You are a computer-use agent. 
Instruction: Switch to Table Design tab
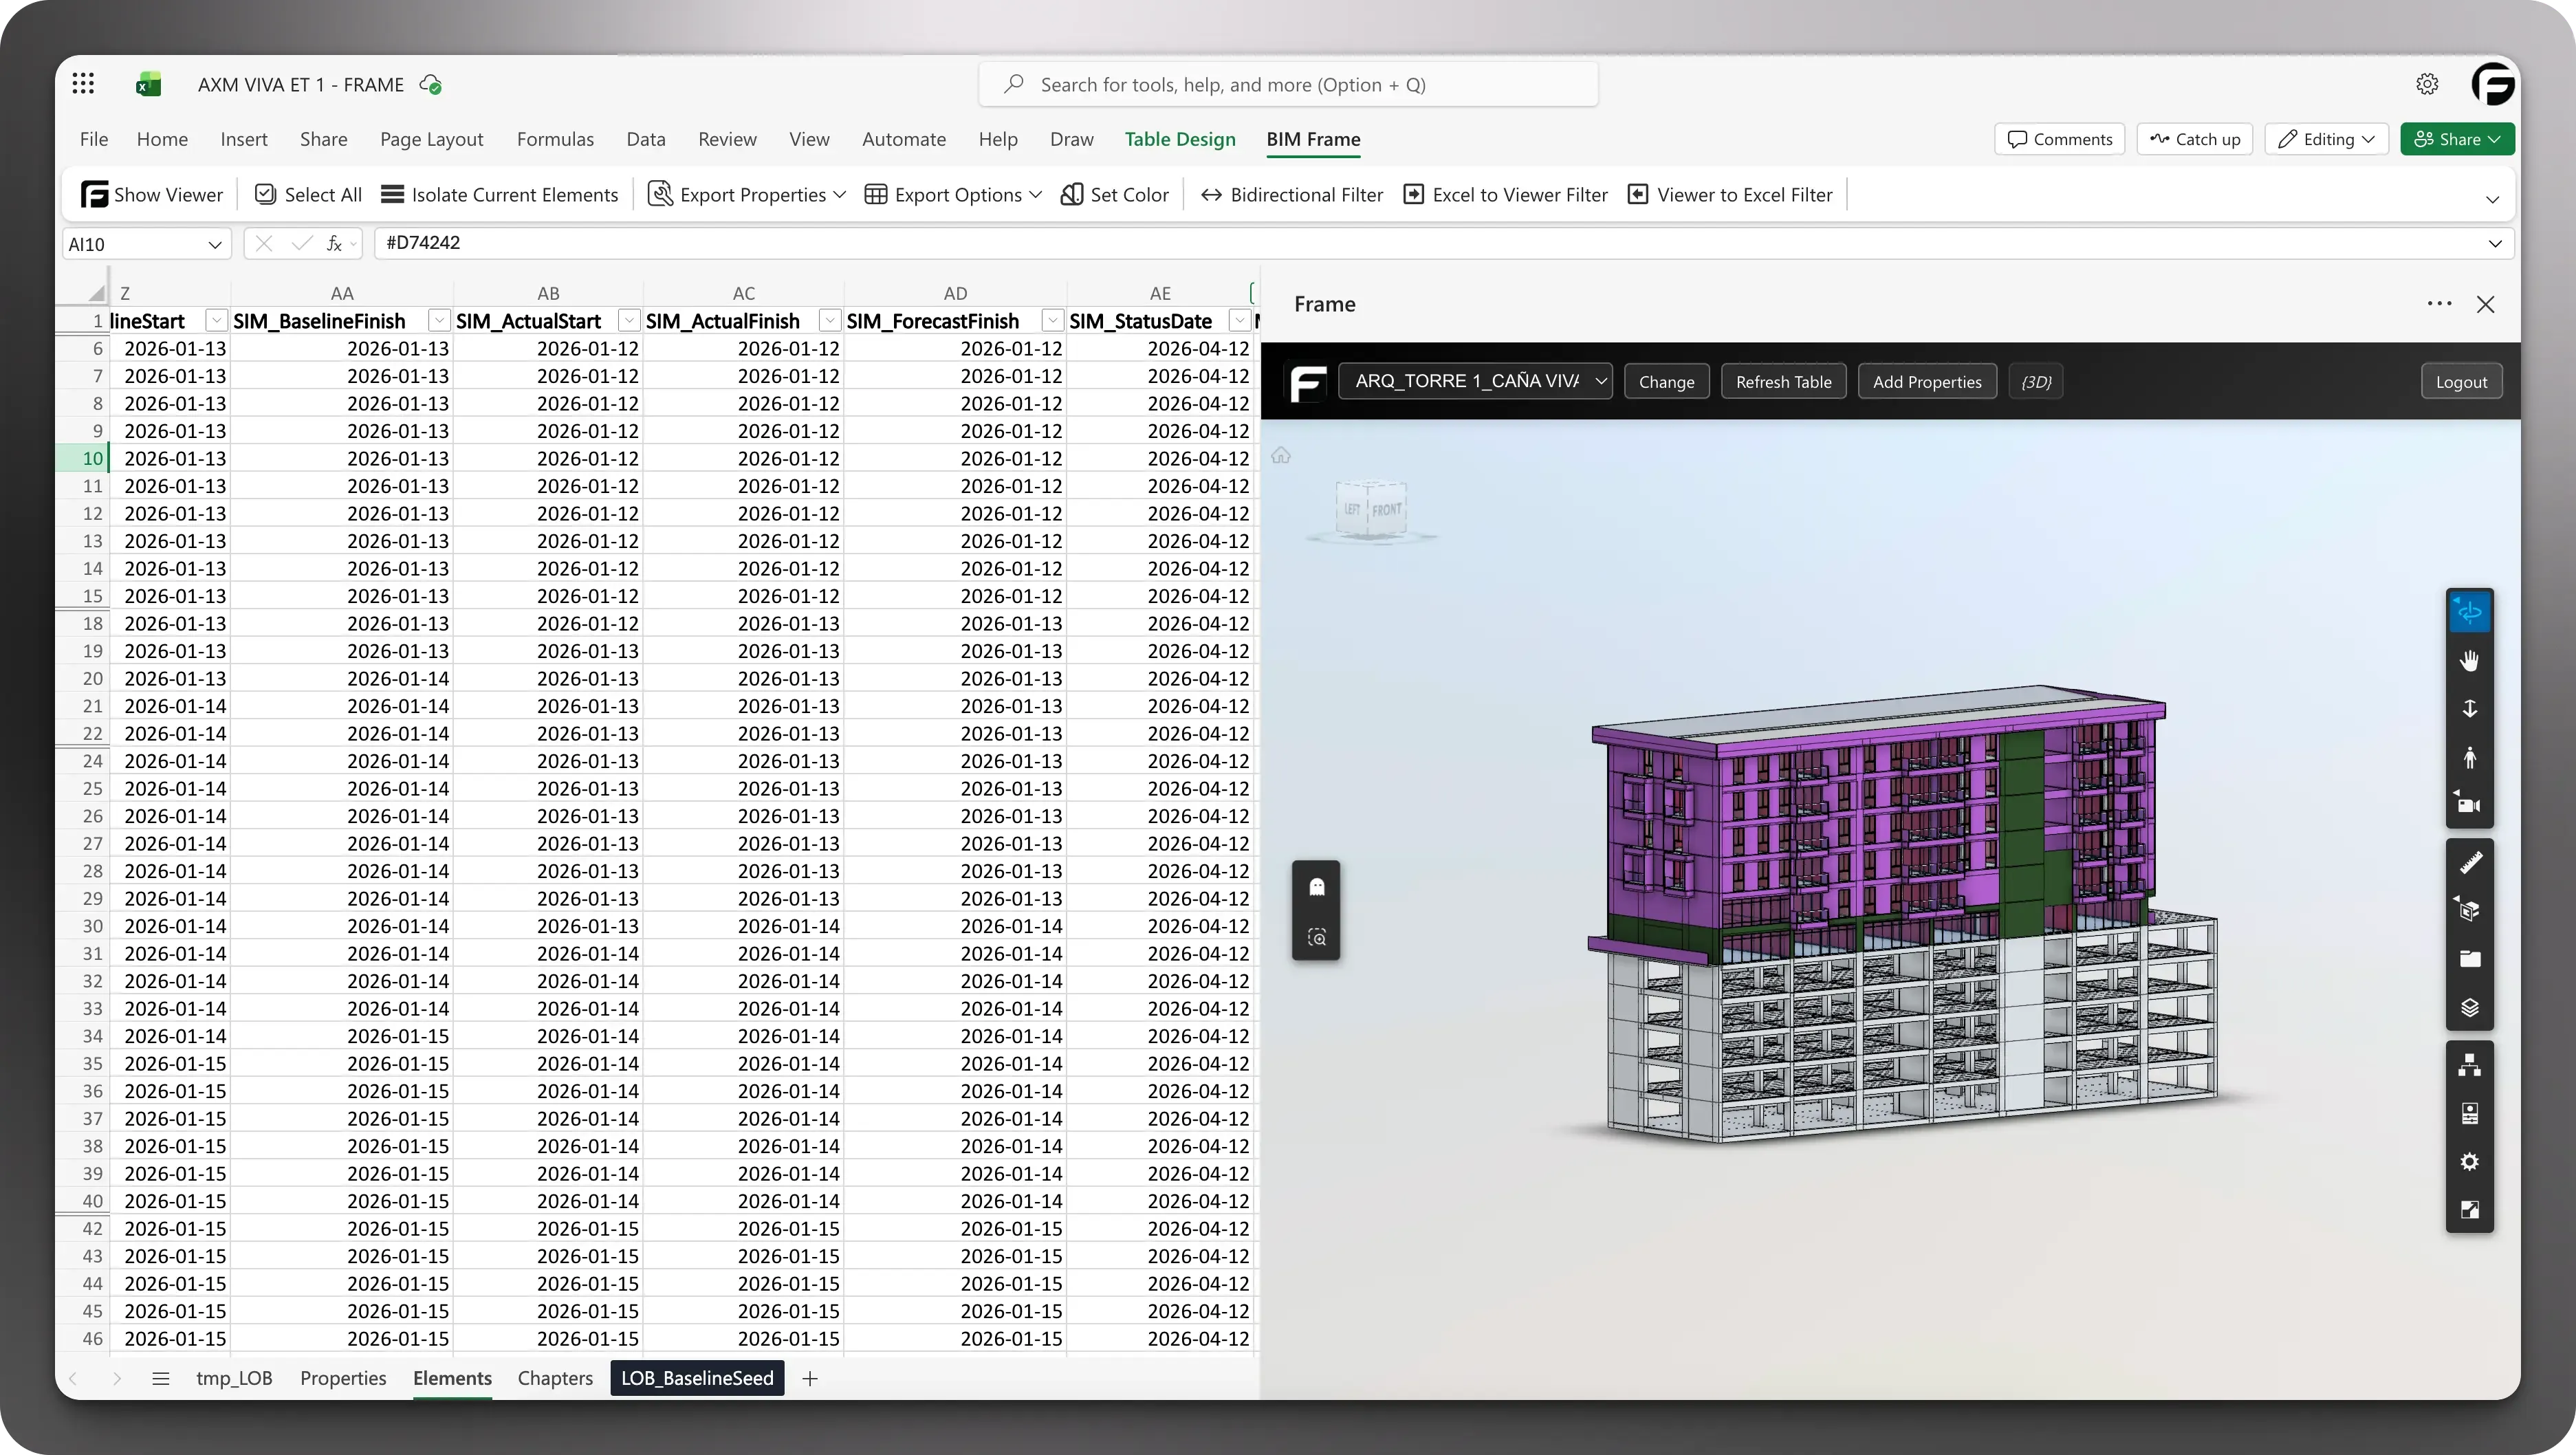[1180, 139]
